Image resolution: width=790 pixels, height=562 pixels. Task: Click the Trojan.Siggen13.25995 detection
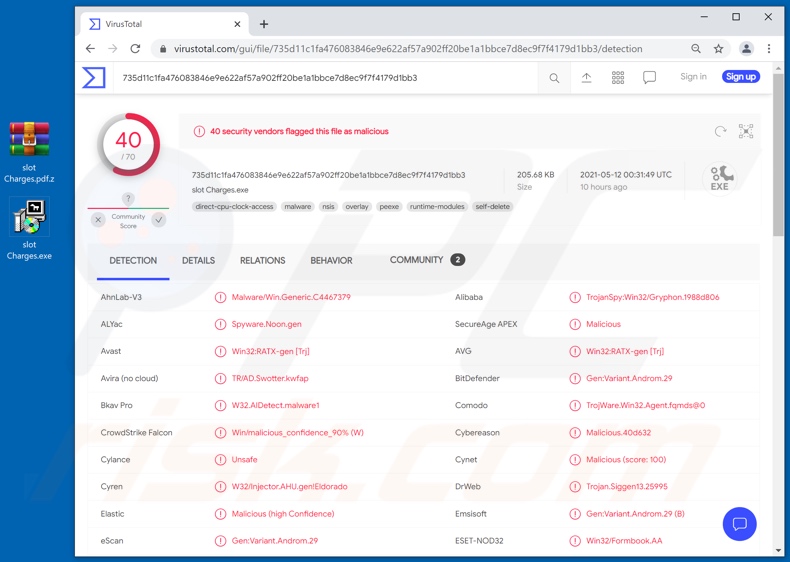click(x=626, y=486)
